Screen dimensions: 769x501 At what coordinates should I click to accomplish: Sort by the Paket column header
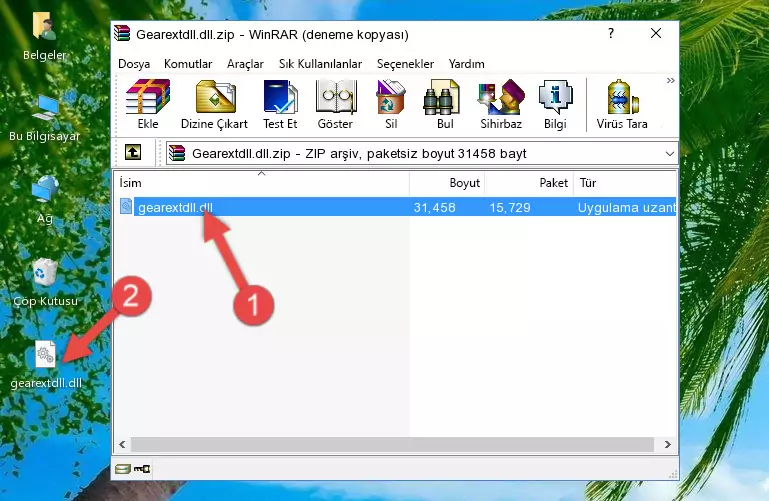pyautogui.click(x=529, y=183)
